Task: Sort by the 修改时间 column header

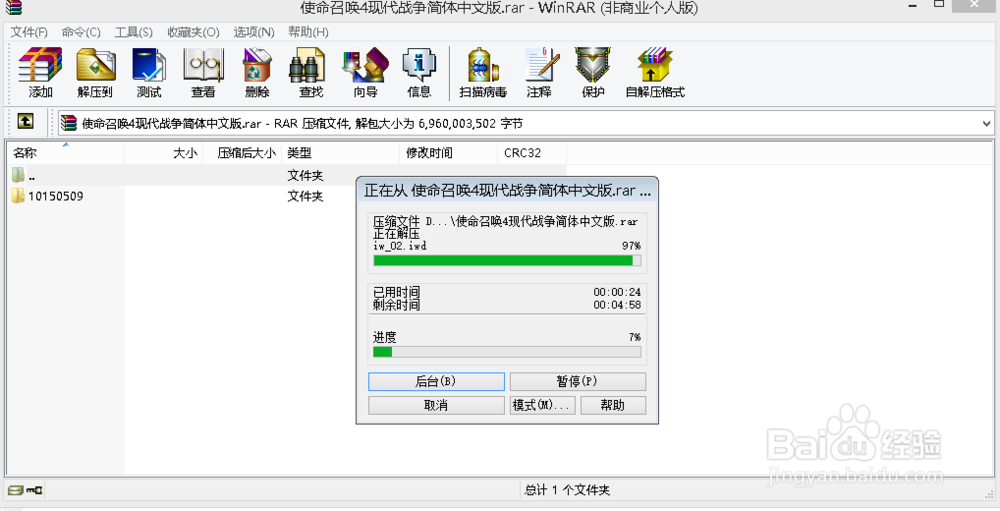Action: pos(449,152)
